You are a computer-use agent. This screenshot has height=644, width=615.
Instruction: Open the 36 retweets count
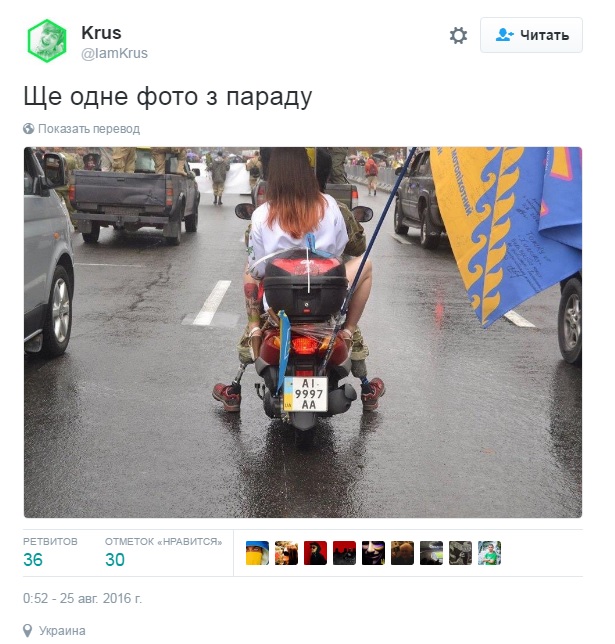[x=33, y=560]
